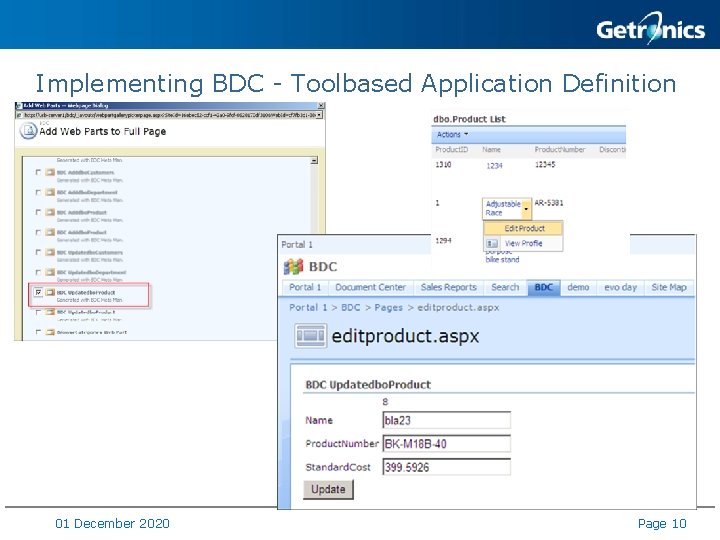Switch to the Sales Reports tab
The height and width of the screenshot is (540, 720).
click(x=449, y=287)
